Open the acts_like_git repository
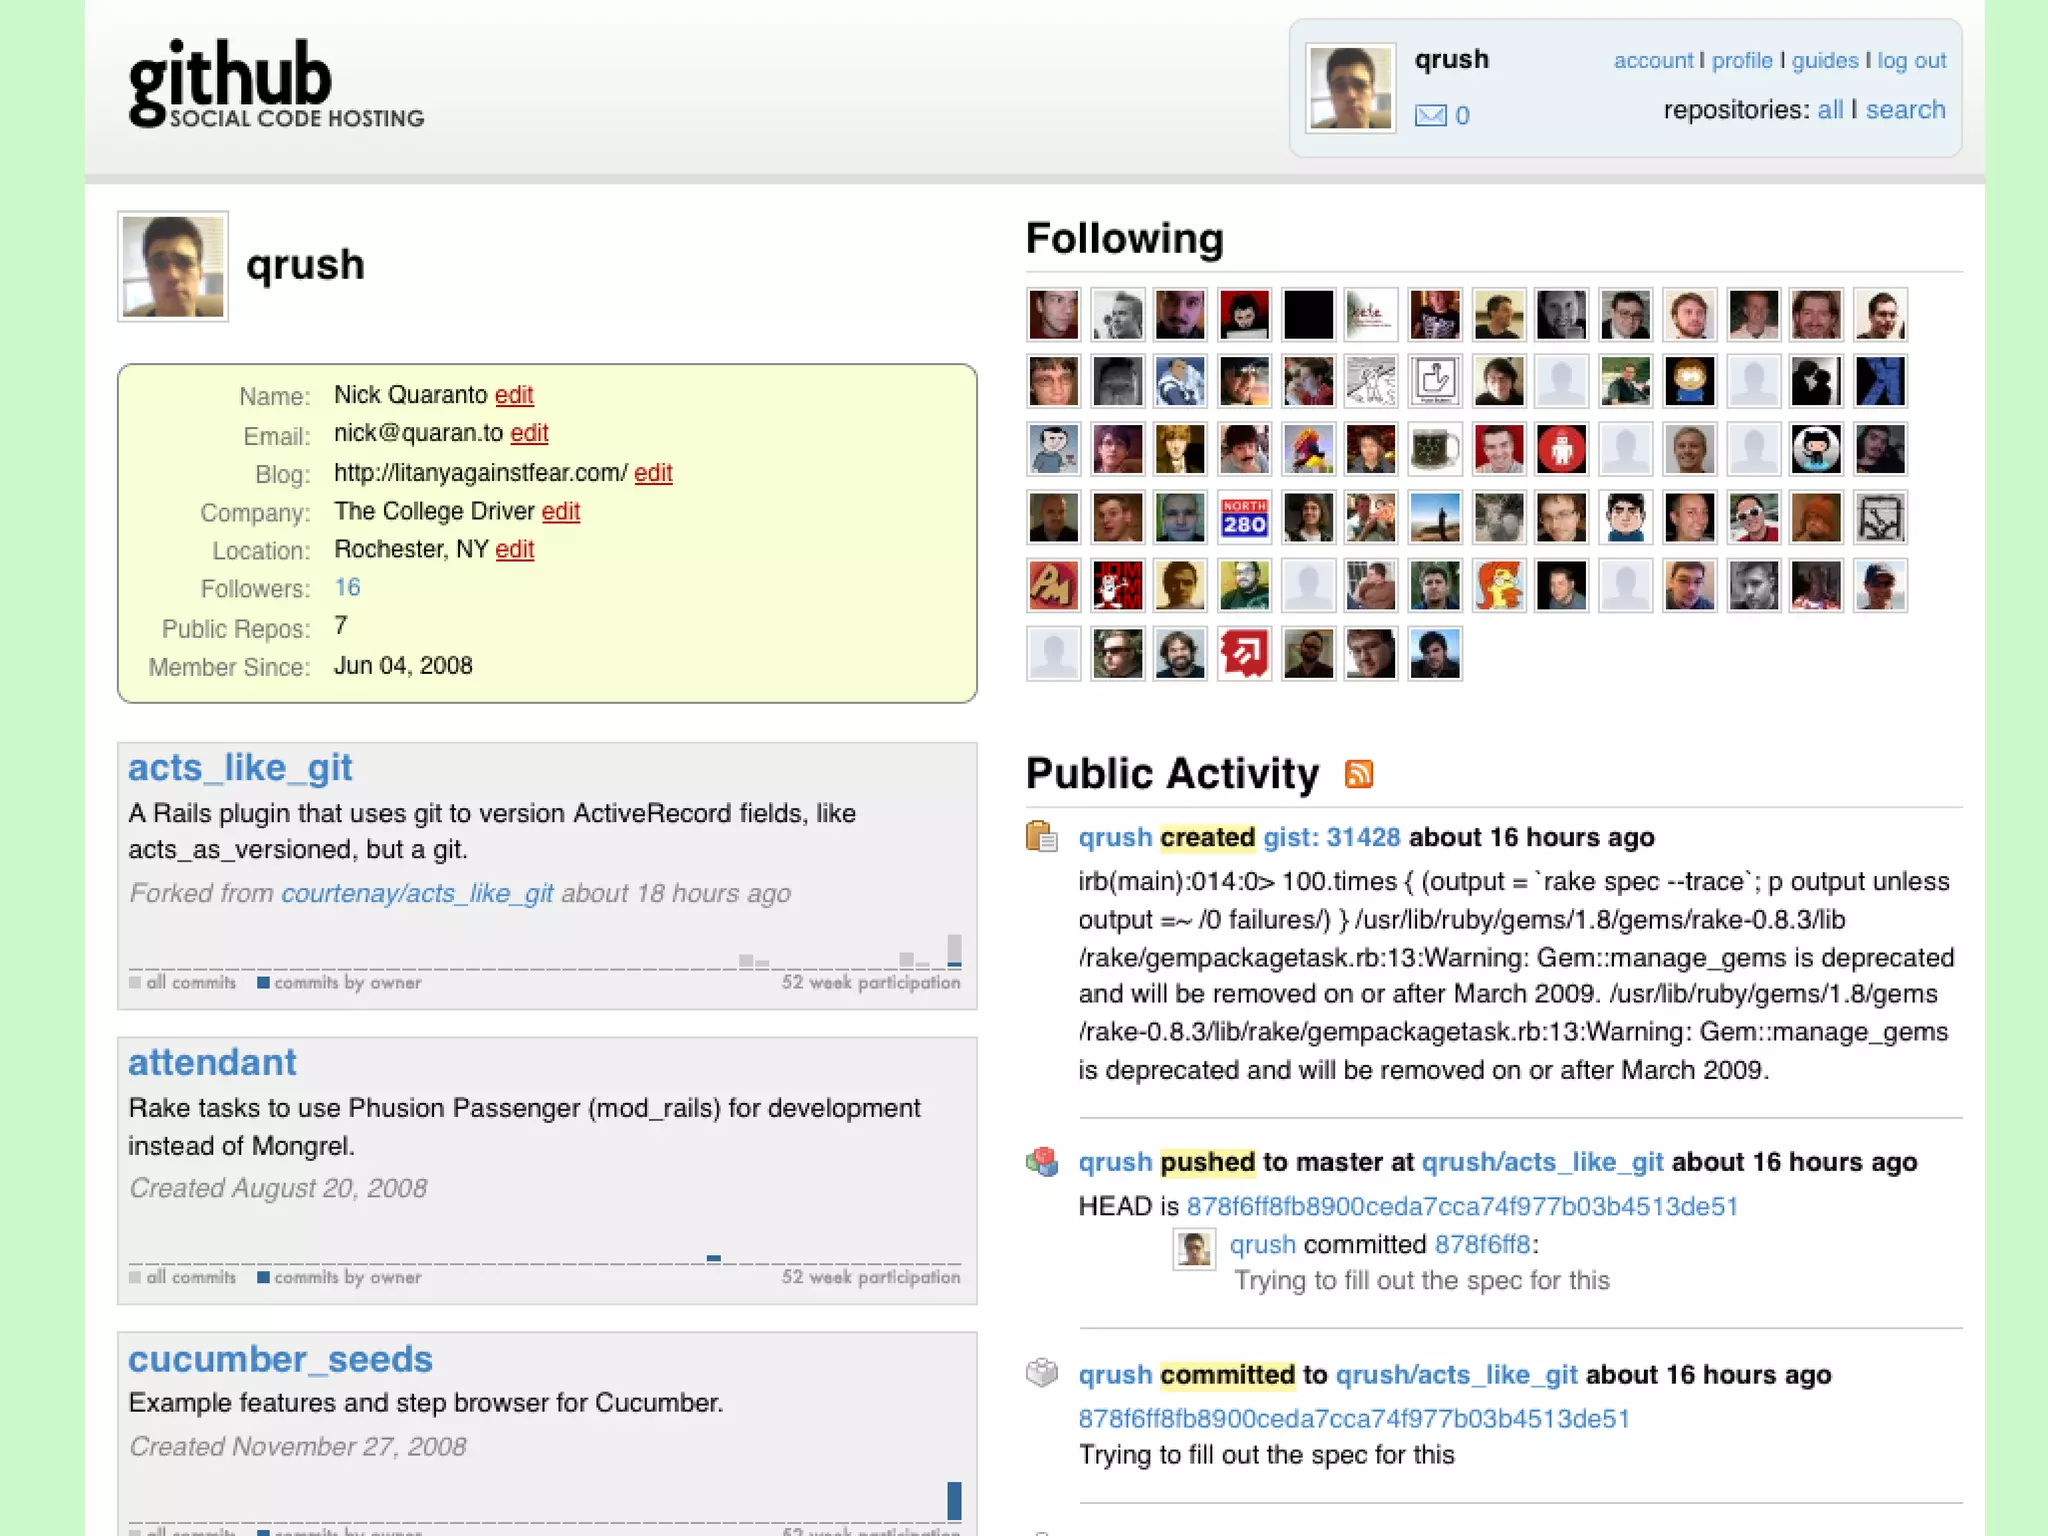Screen dimensions: 2048x1536 tap(240, 768)
